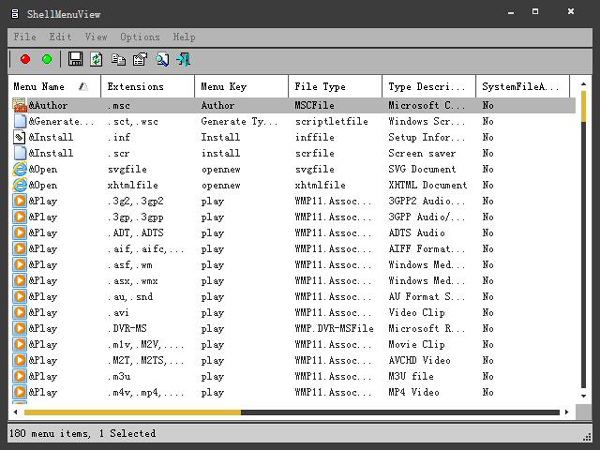Click the Save Selected Items floppy icon
This screenshot has height=450, width=600.
coord(75,59)
